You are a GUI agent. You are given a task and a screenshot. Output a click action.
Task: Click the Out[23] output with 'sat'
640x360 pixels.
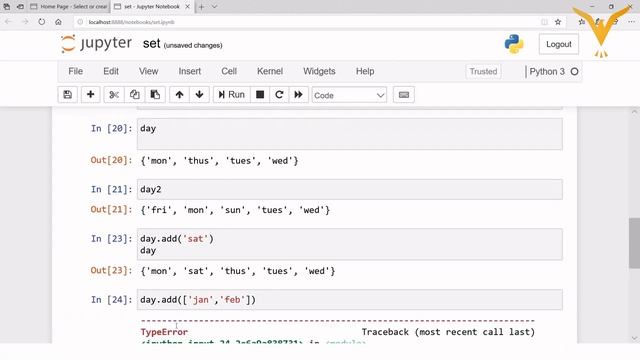238,271
